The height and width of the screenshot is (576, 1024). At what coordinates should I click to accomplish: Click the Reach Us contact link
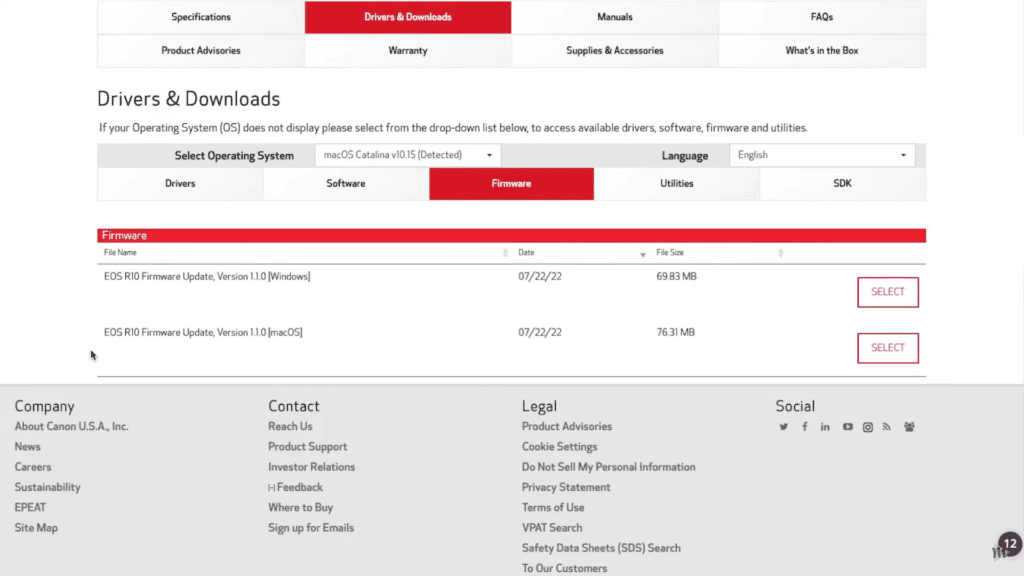[290, 426]
